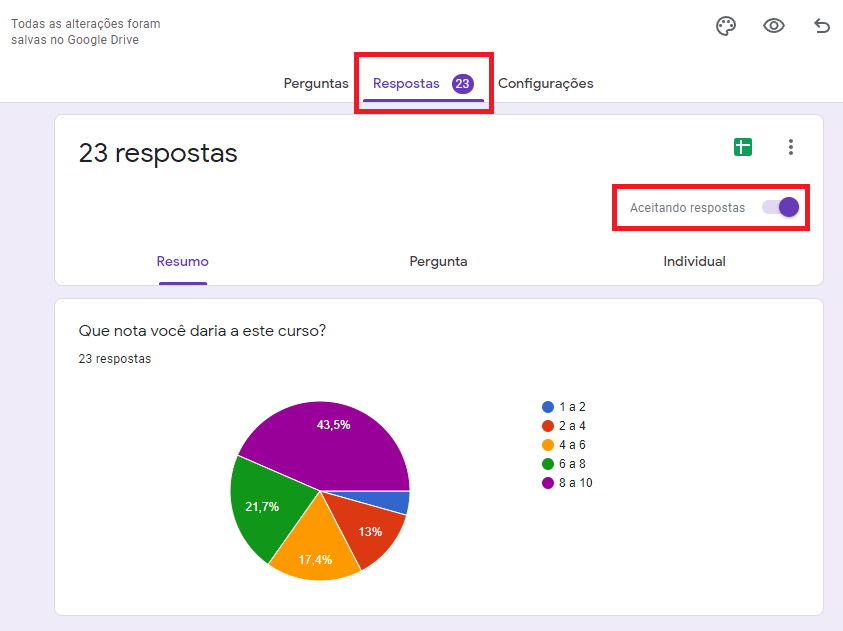Click the 'Todas as alterações foram salvas' status
The image size is (843, 631).
(x=85, y=32)
